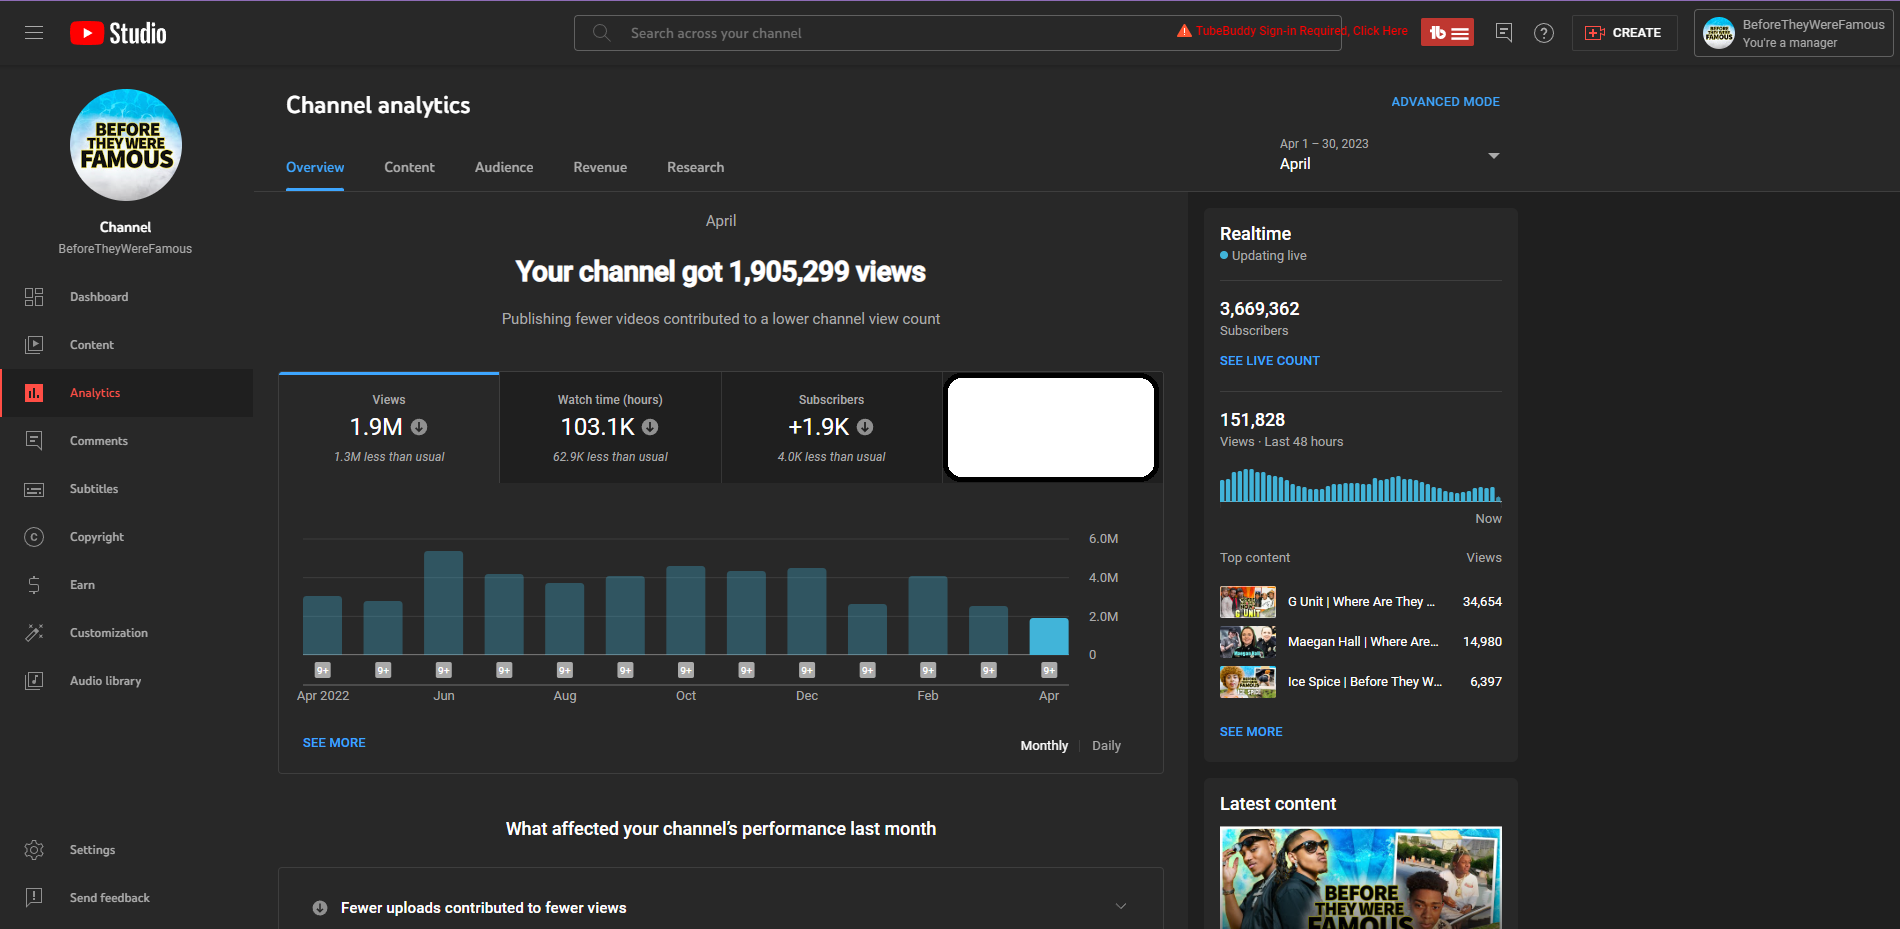Click the 'Your channel got 1,905,299 views' headline
The height and width of the screenshot is (929, 1900).
(721, 272)
